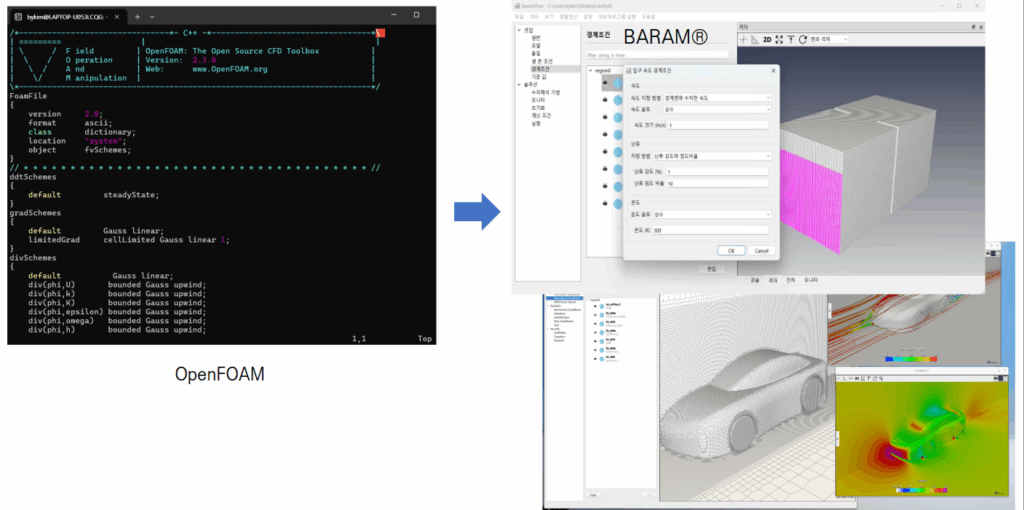Switch to the 모니터 bottom tab
Viewport: 1024px width, 510px height.
tap(810, 280)
